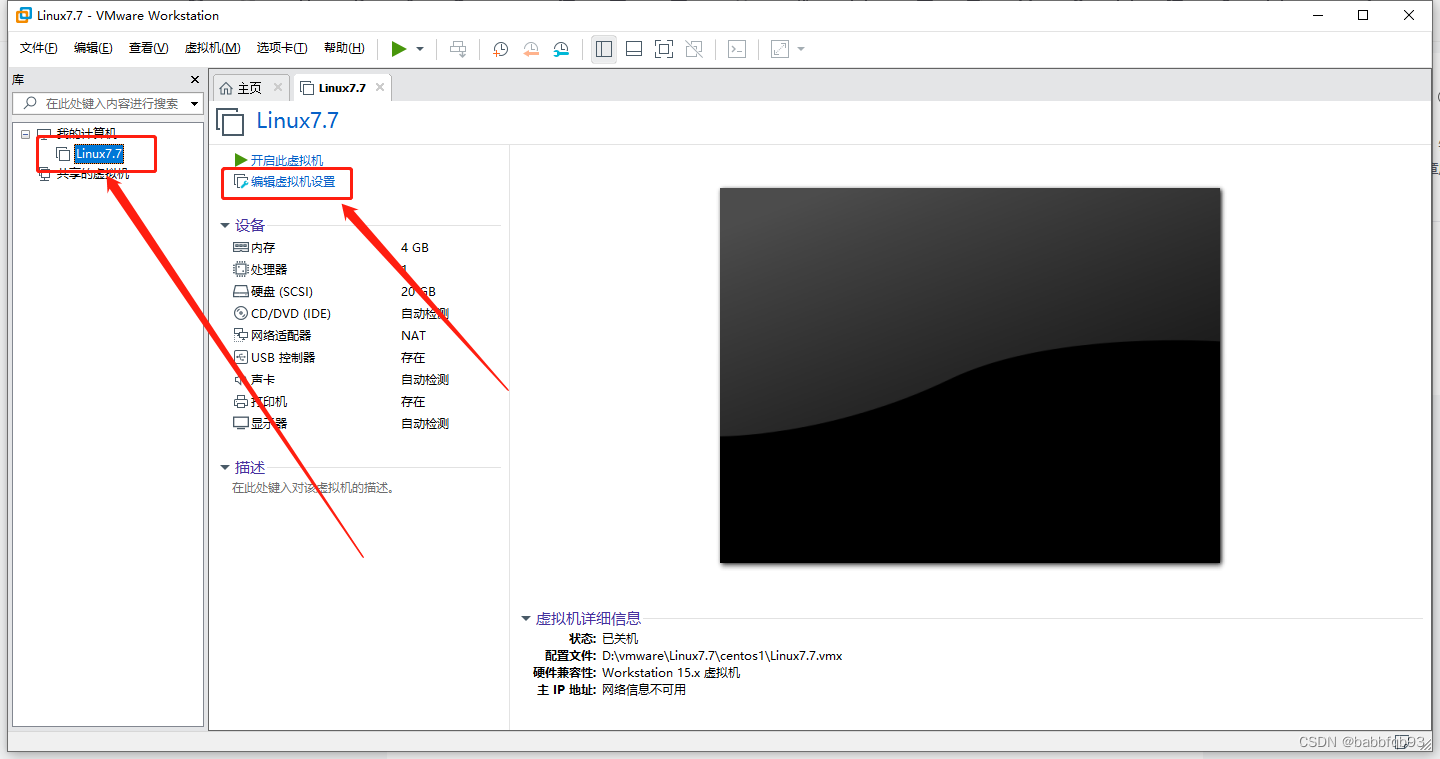Screen dimensions: 1440x759
Task: Open the 文件(F) menu
Action: [x=39, y=48]
